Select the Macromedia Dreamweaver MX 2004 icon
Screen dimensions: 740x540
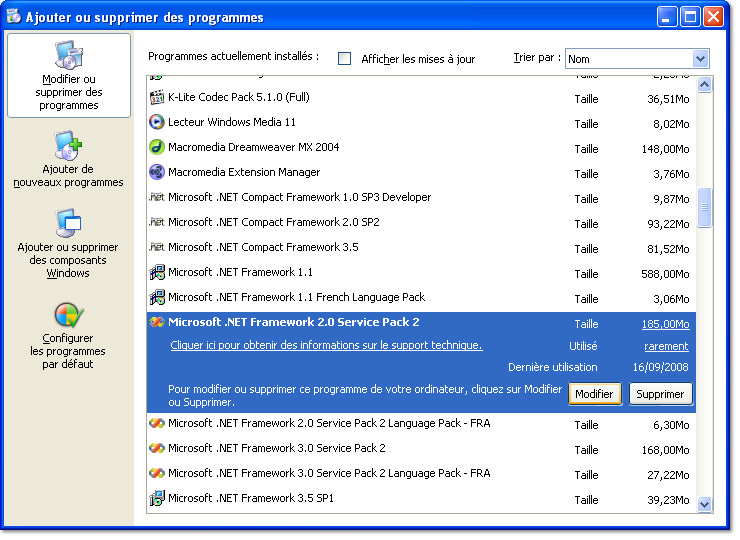click(156, 147)
